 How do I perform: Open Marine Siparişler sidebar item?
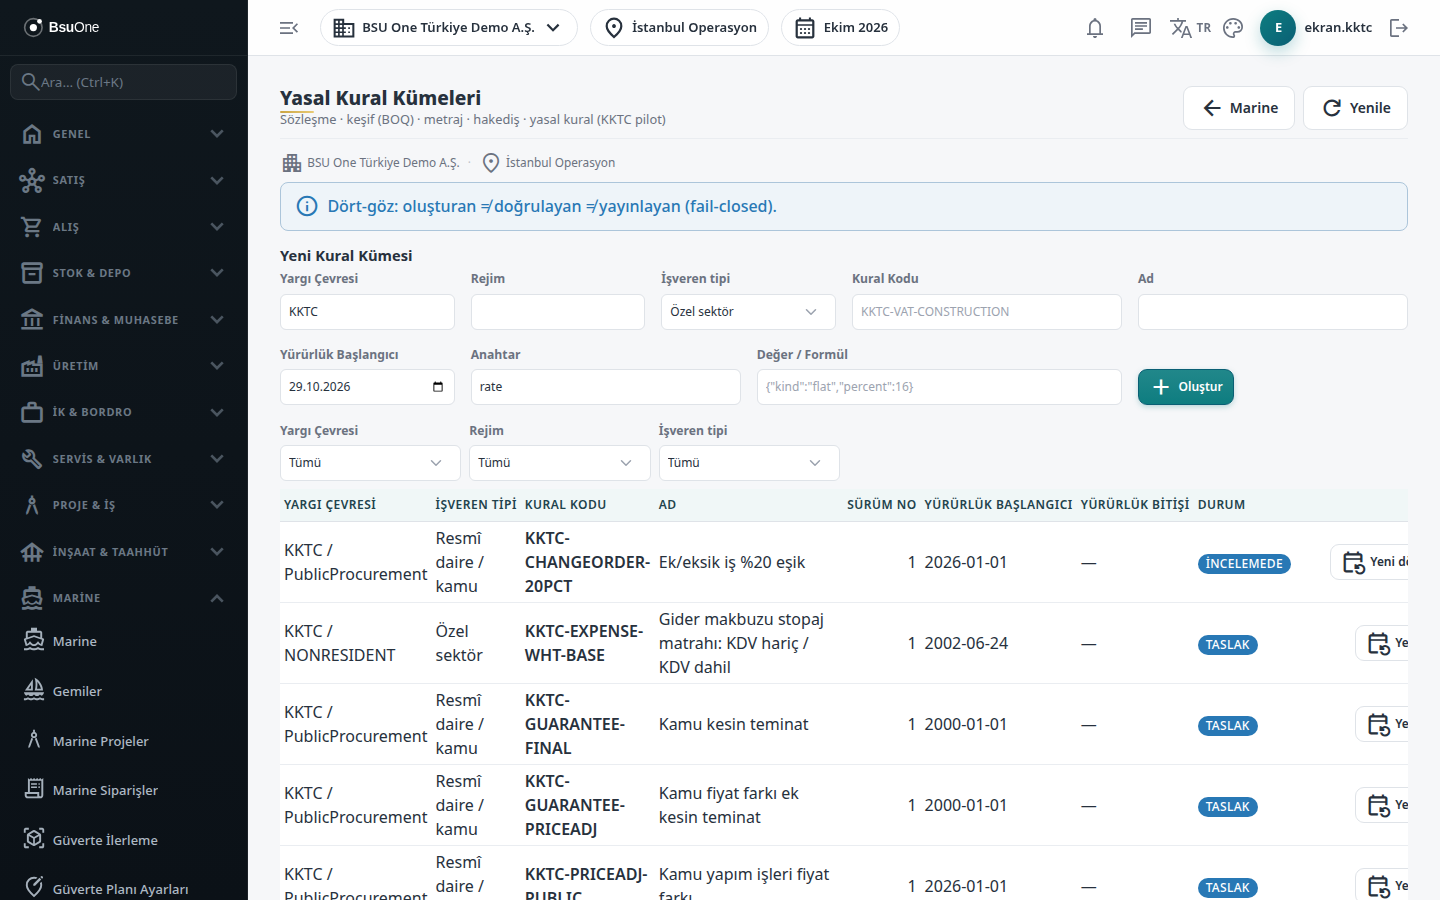pos(124,790)
